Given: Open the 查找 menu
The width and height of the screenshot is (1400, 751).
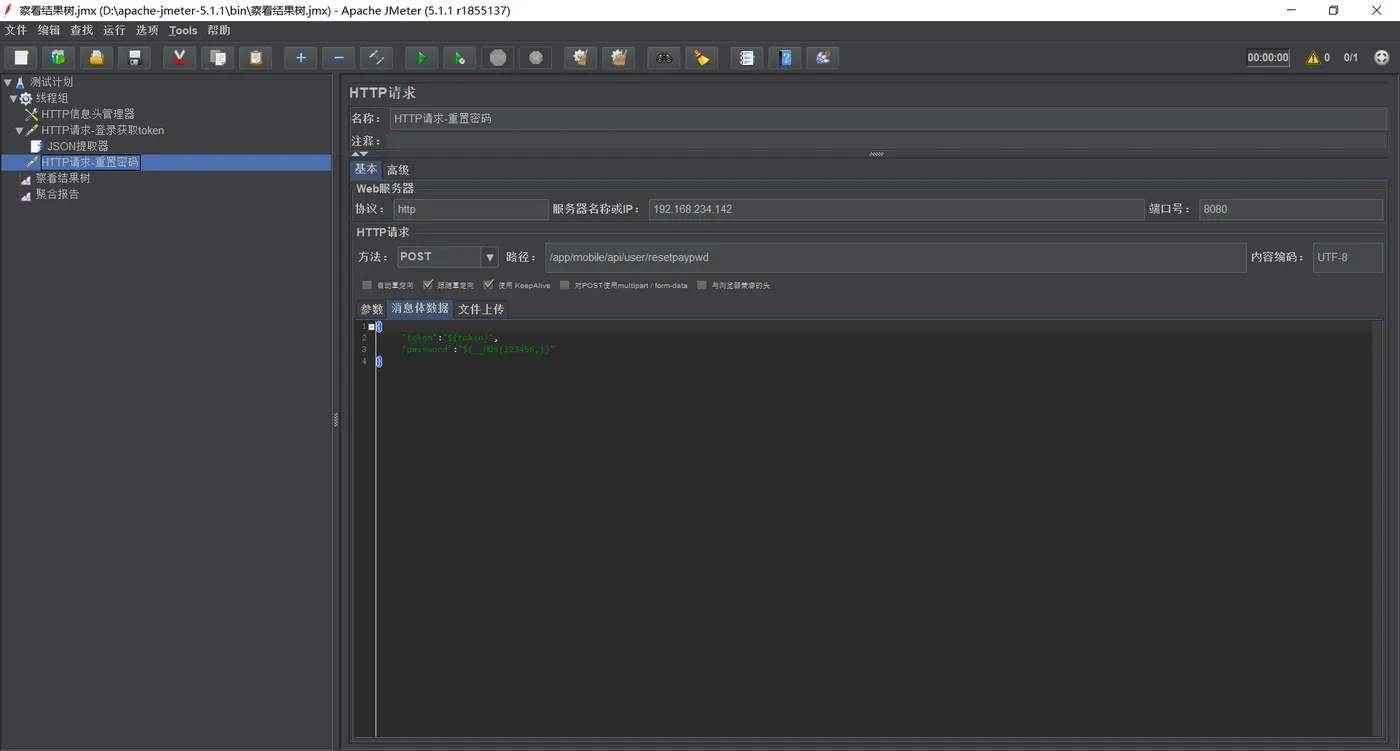Looking at the screenshot, I should coord(82,30).
